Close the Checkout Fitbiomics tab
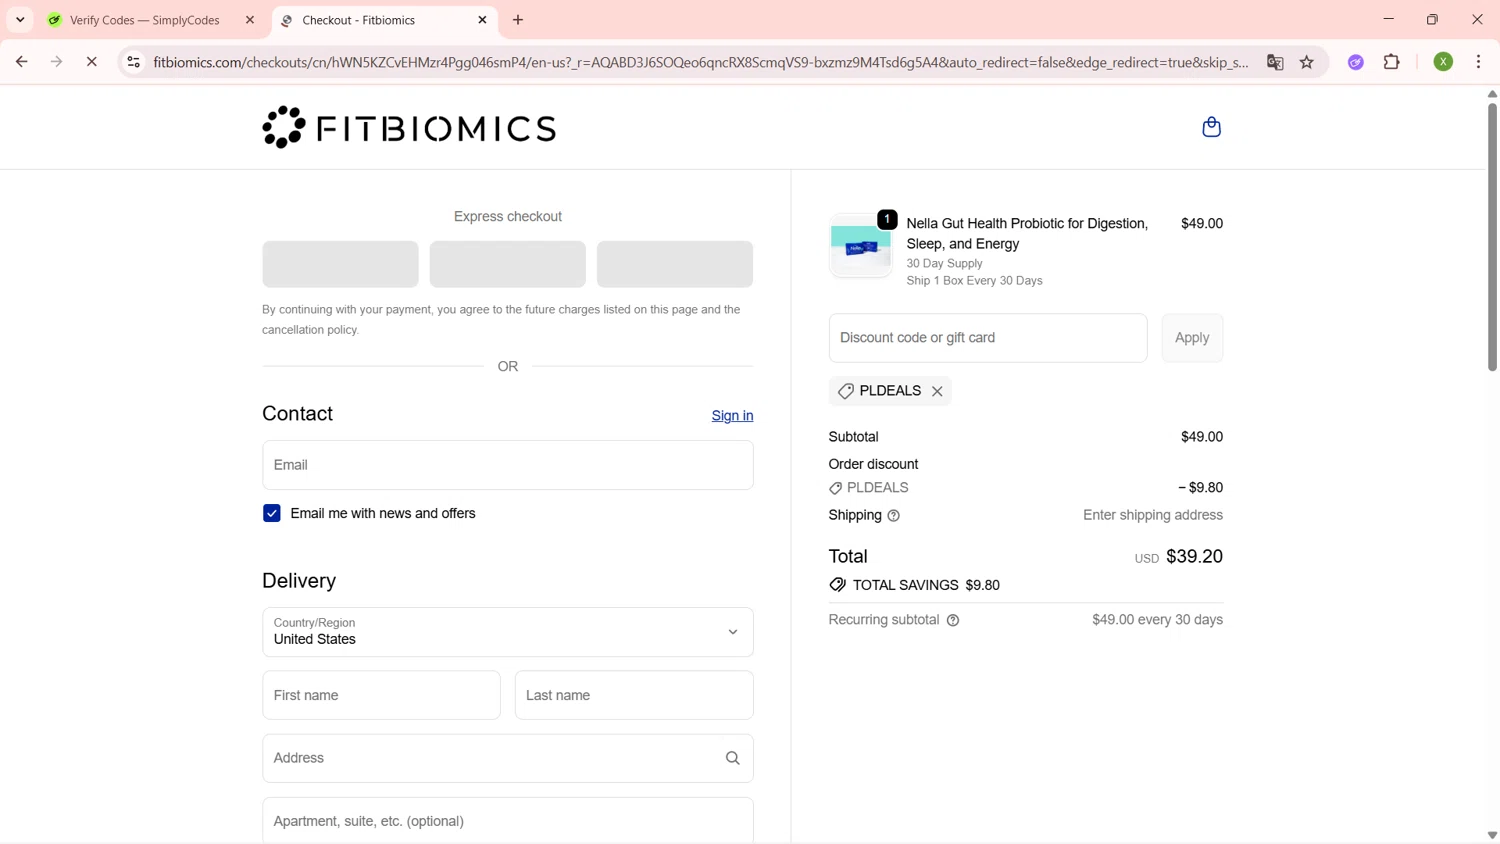This screenshot has height=844, width=1500. coord(482,20)
